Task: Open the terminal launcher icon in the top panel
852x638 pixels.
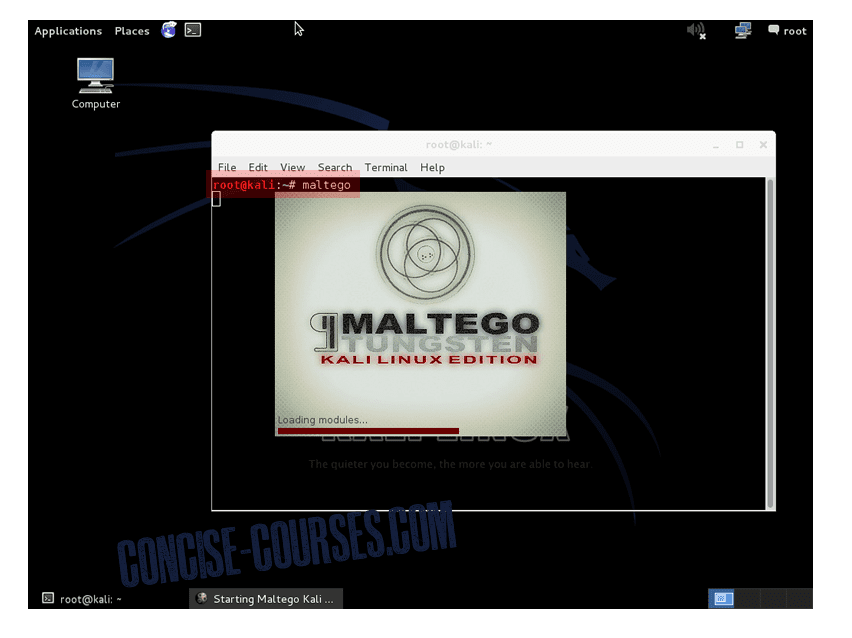Action: (x=191, y=29)
